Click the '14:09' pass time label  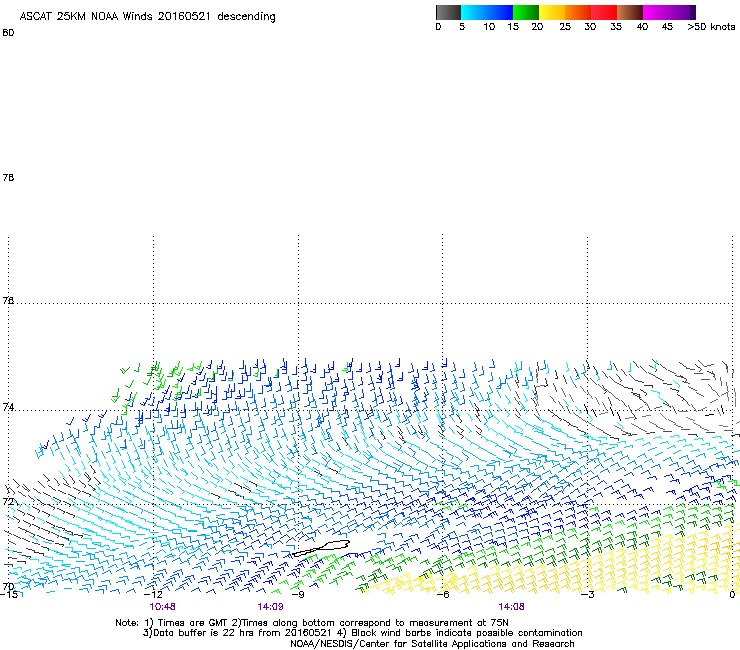[270, 607]
